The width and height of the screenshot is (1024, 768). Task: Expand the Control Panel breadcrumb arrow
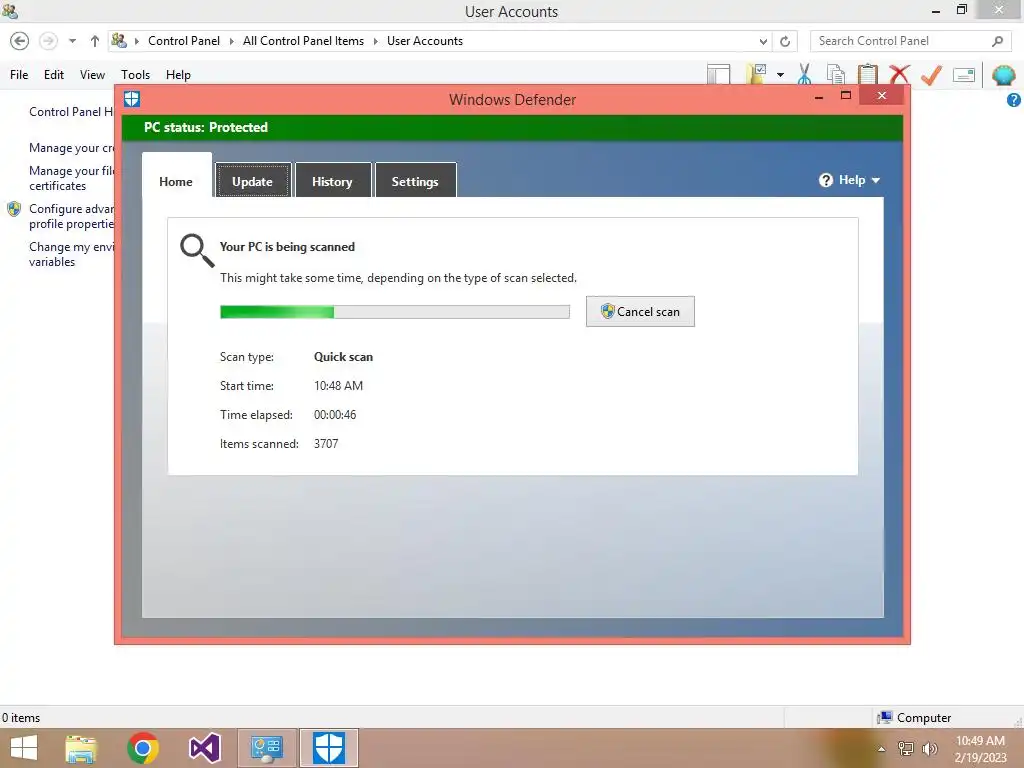[231, 41]
